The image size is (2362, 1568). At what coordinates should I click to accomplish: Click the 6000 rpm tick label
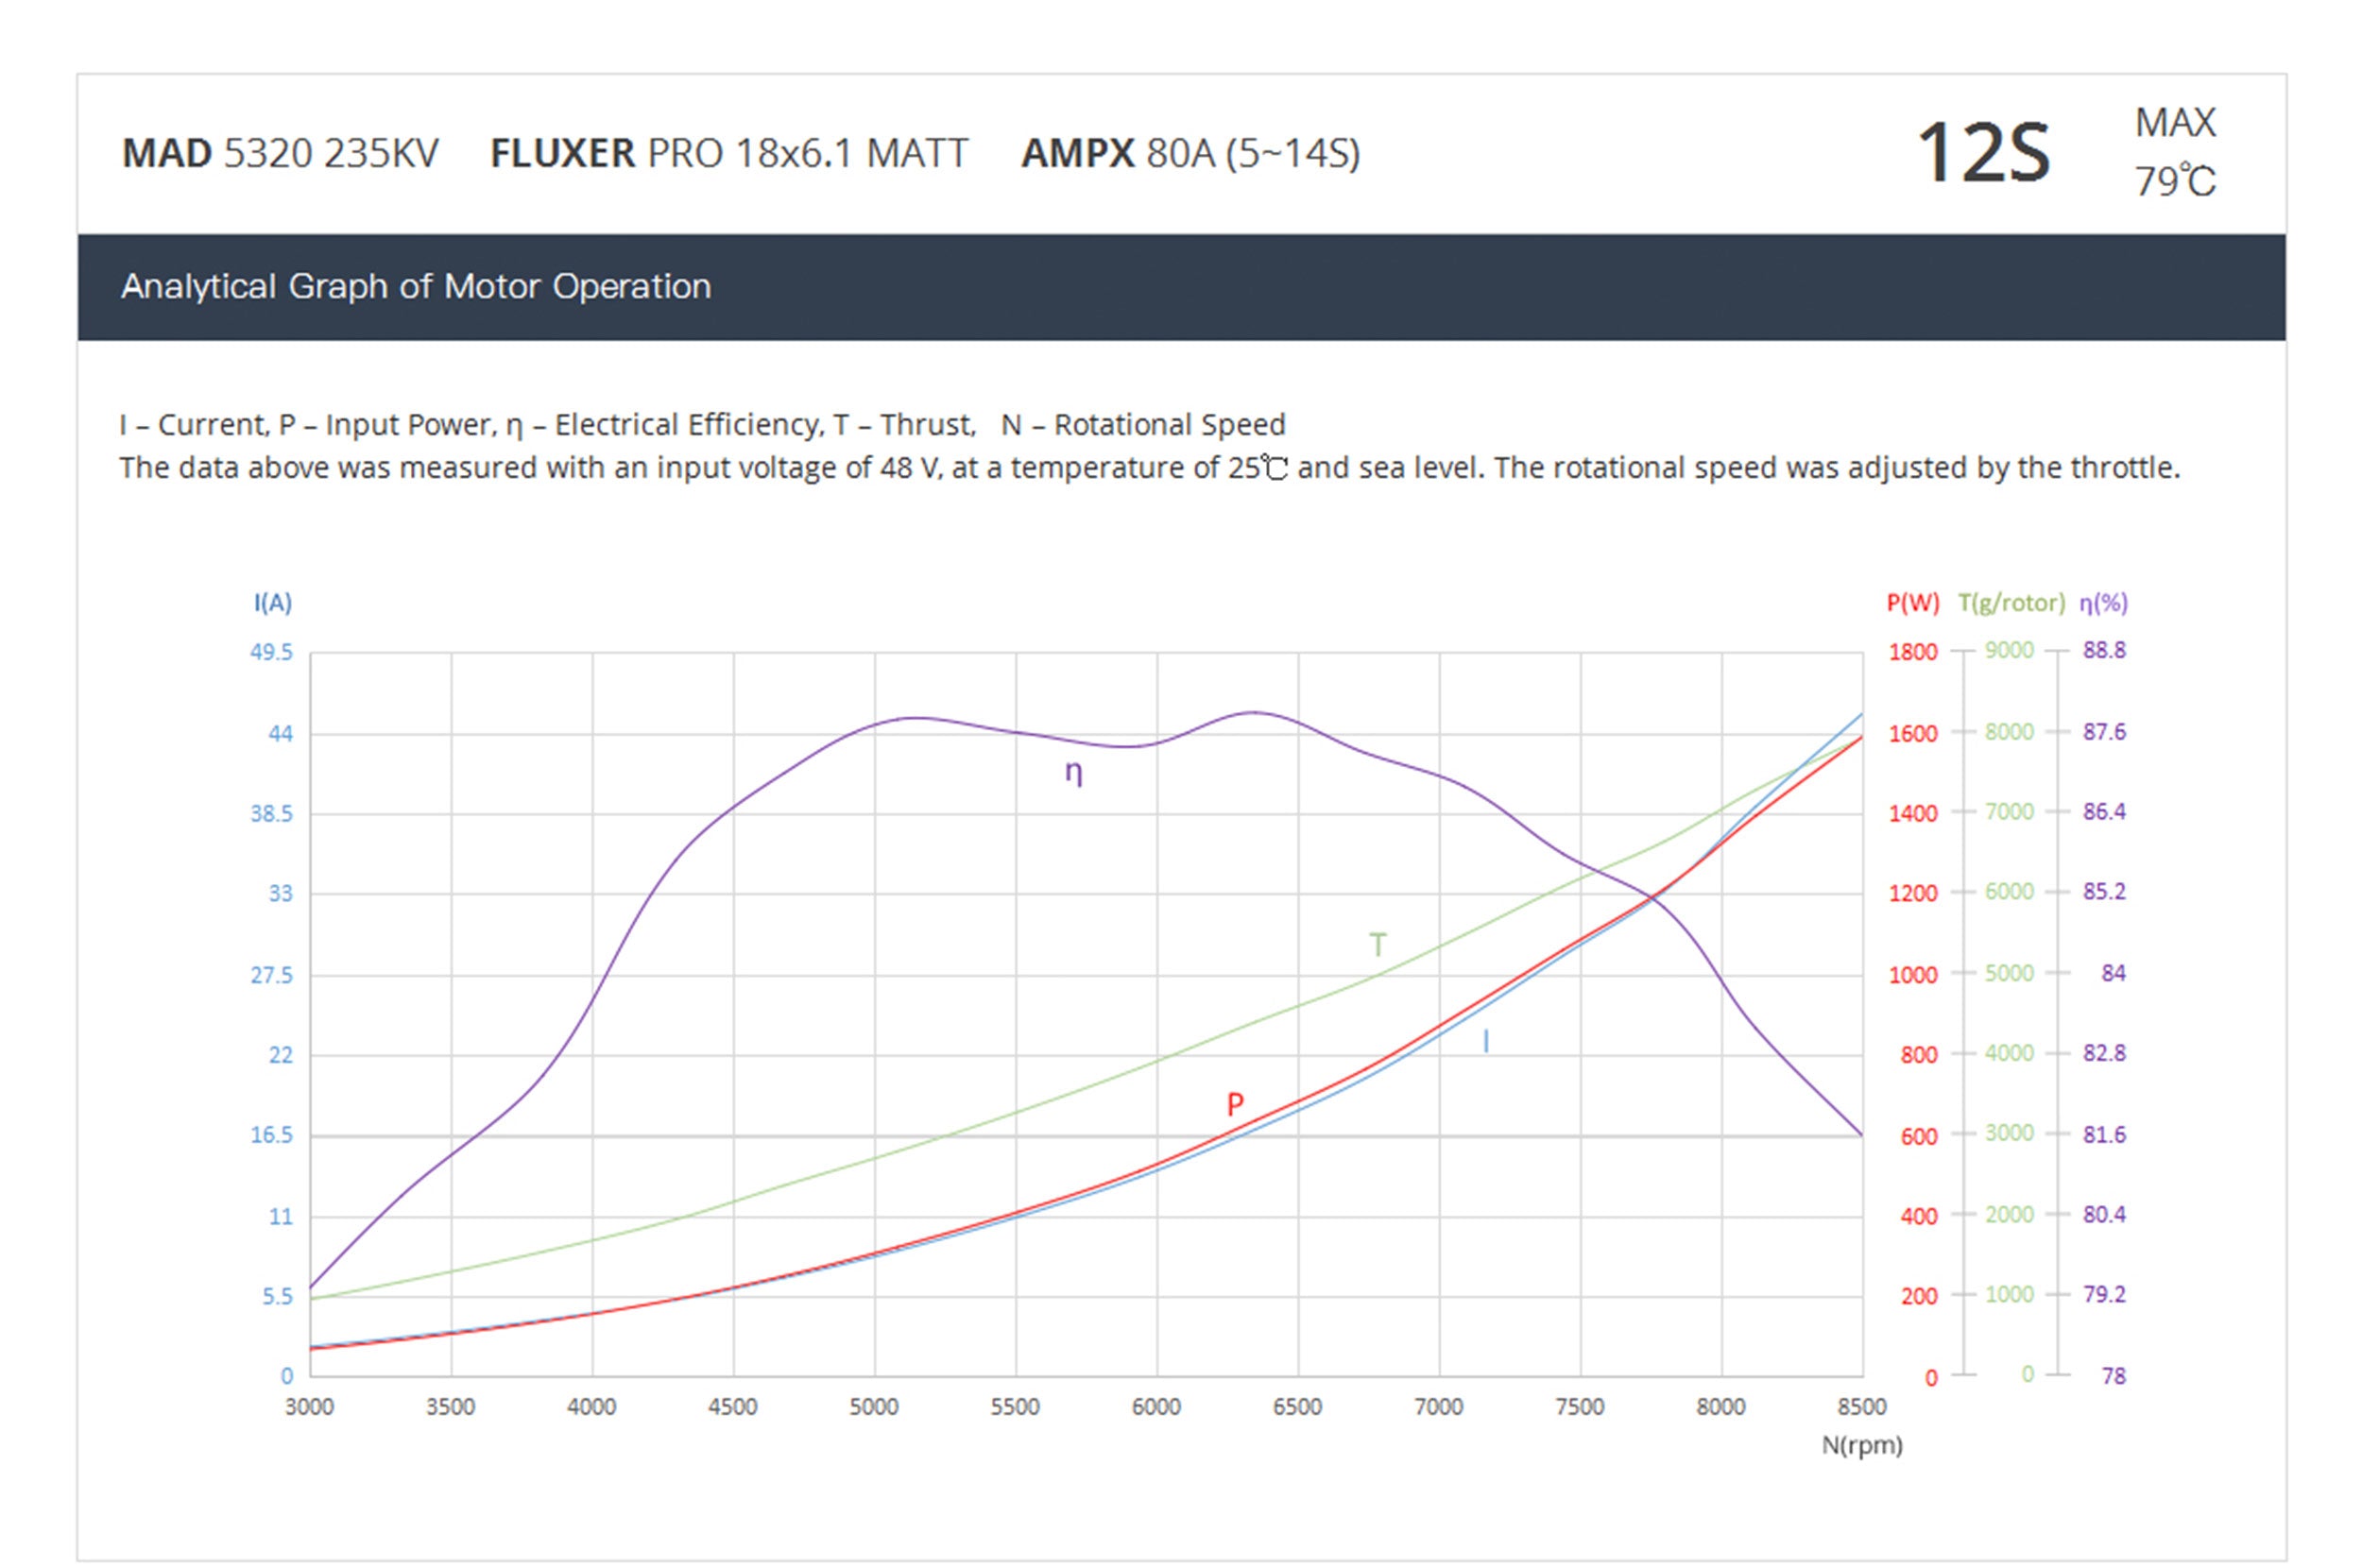1156,1407
